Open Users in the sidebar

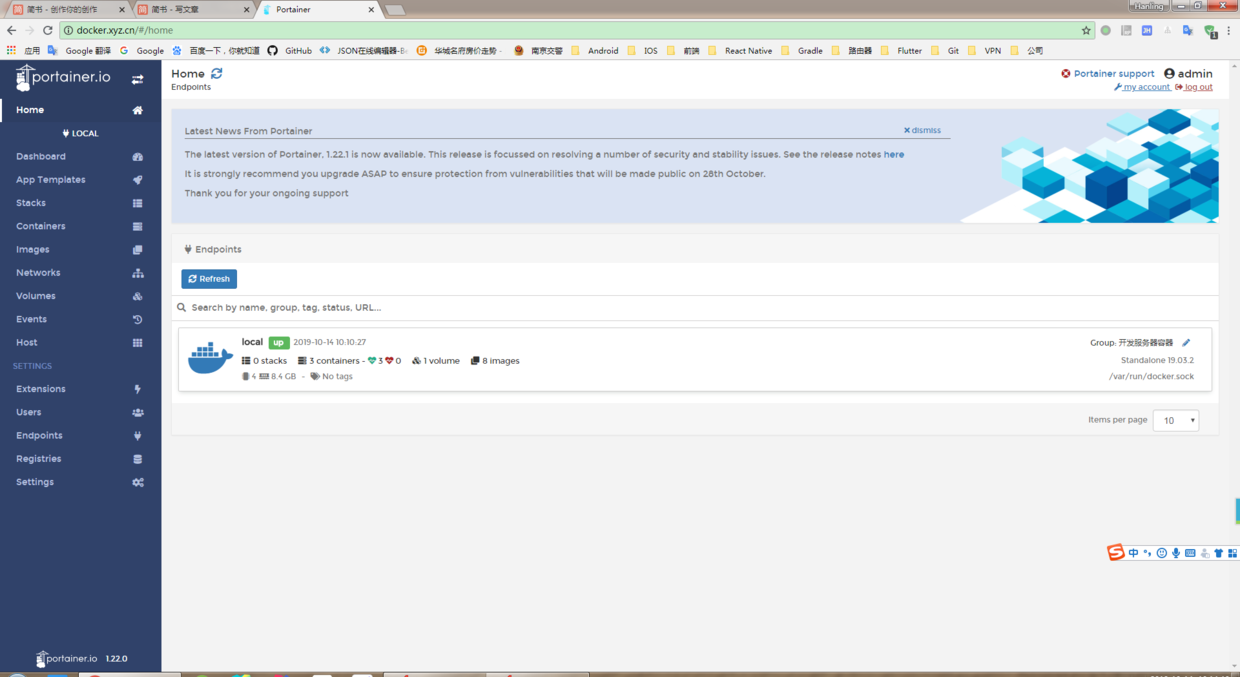(x=80, y=412)
